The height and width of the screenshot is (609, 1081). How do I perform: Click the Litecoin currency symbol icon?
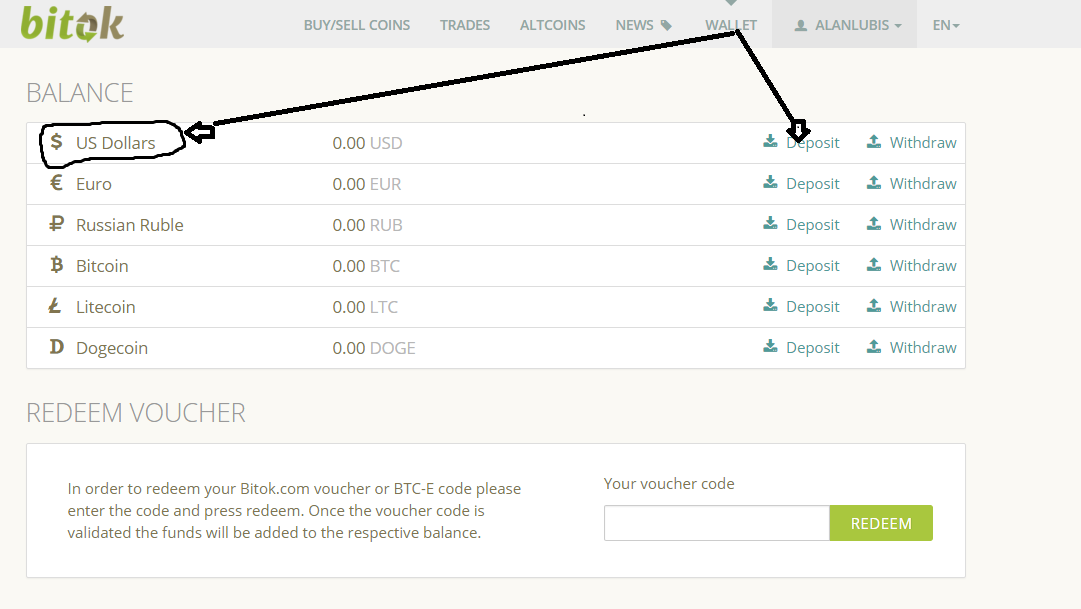pyautogui.click(x=55, y=306)
